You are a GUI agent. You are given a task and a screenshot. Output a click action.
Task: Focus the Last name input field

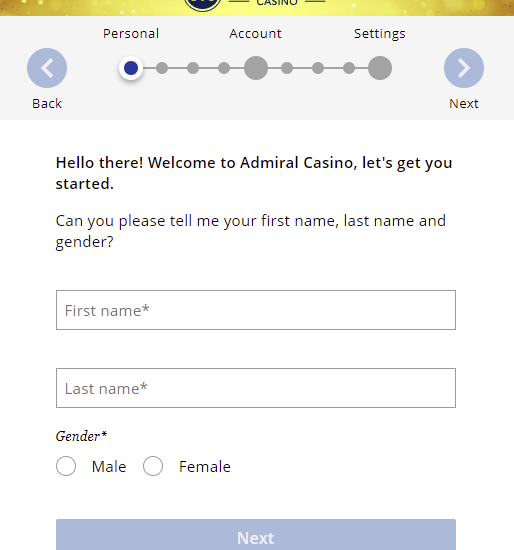tap(256, 388)
